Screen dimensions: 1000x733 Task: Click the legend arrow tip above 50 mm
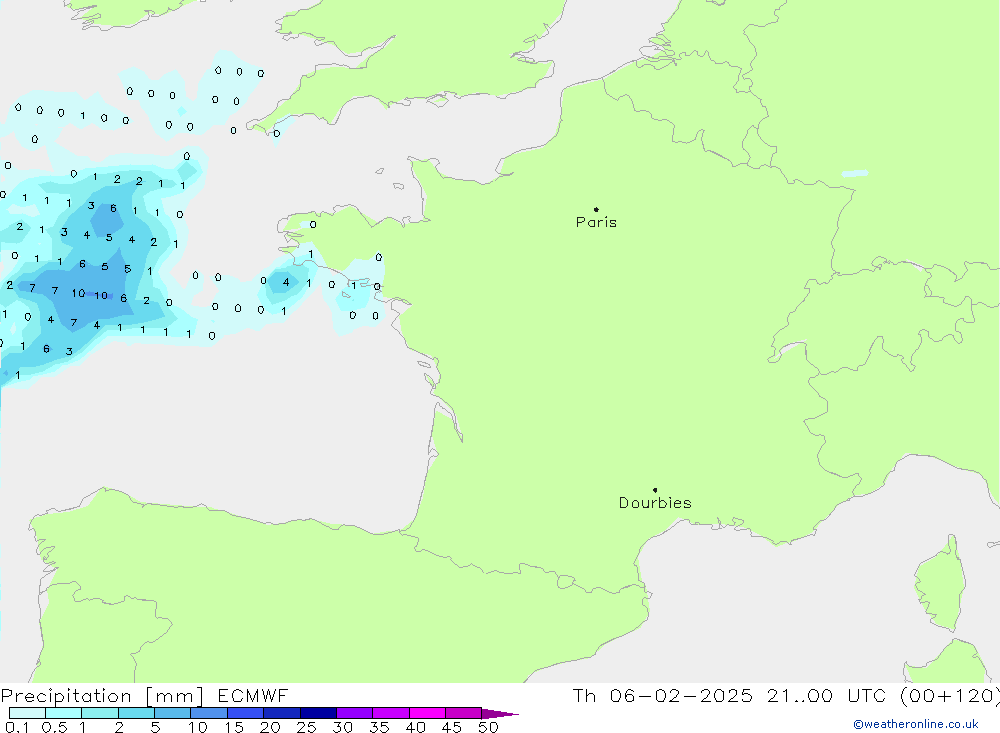(x=500, y=714)
